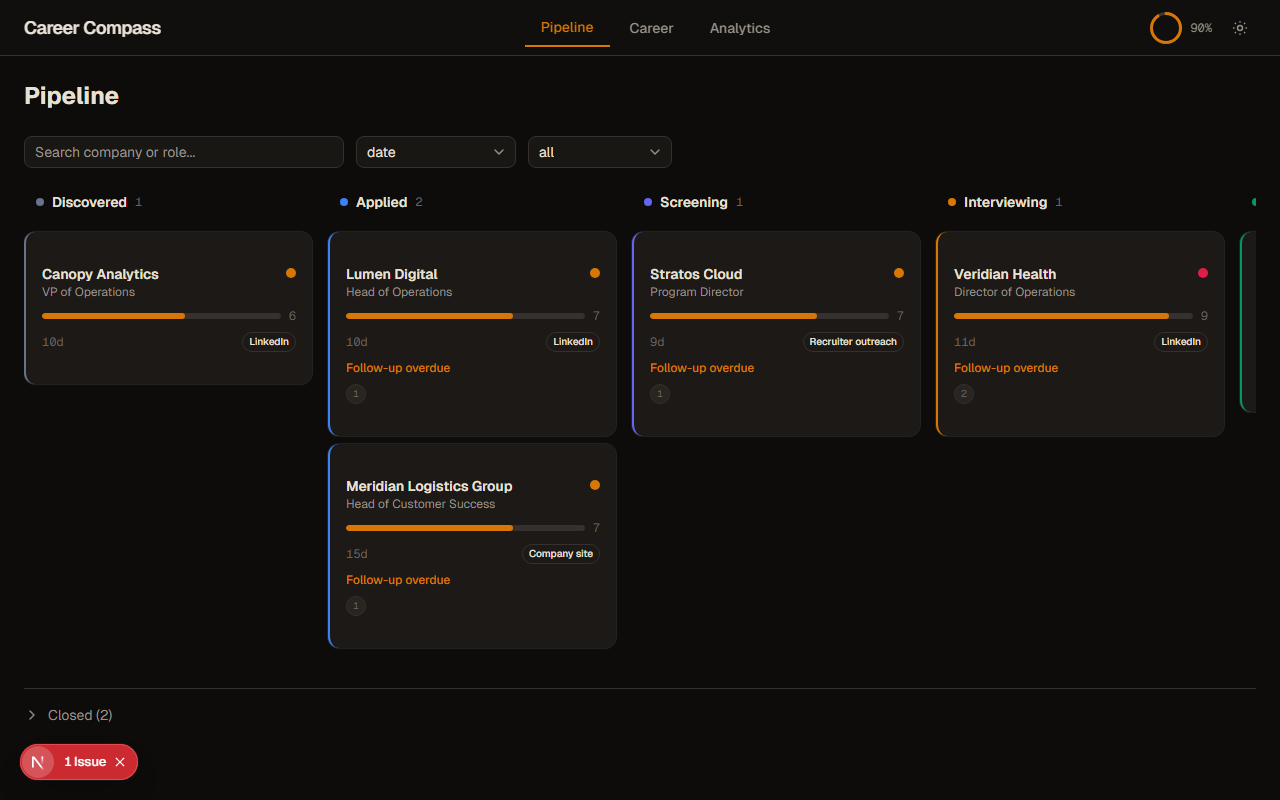Toggle the light/dark theme sun icon
The width and height of the screenshot is (1280, 800).
pyautogui.click(x=1240, y=28)
